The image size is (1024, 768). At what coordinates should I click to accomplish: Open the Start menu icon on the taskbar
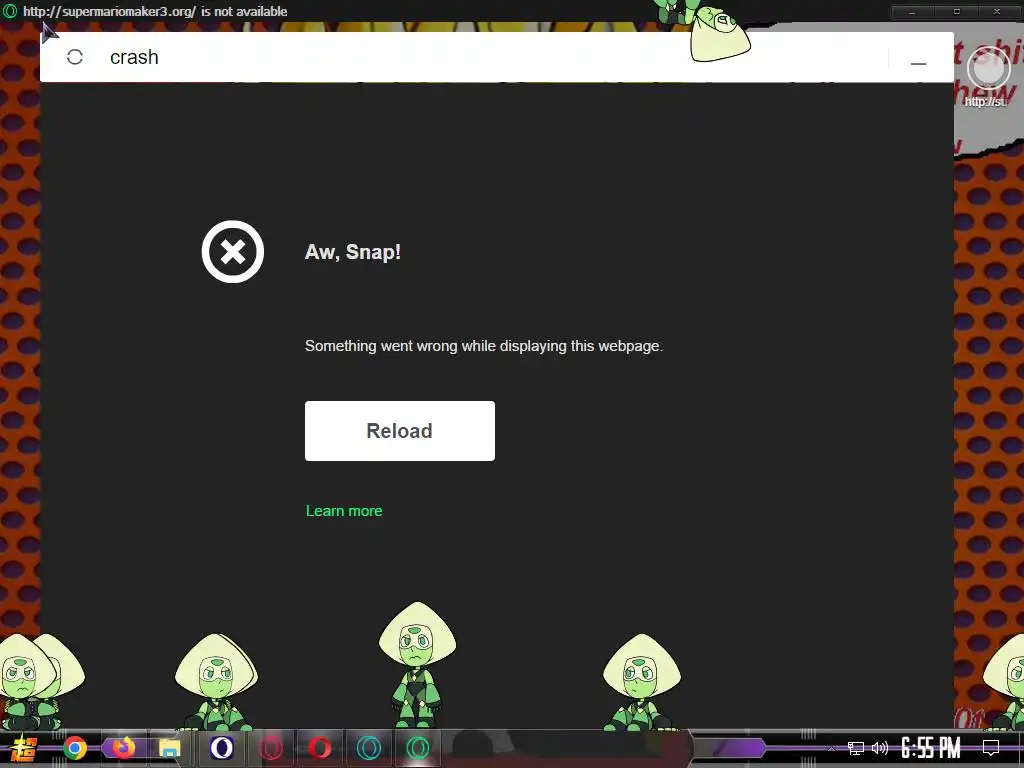24,748
